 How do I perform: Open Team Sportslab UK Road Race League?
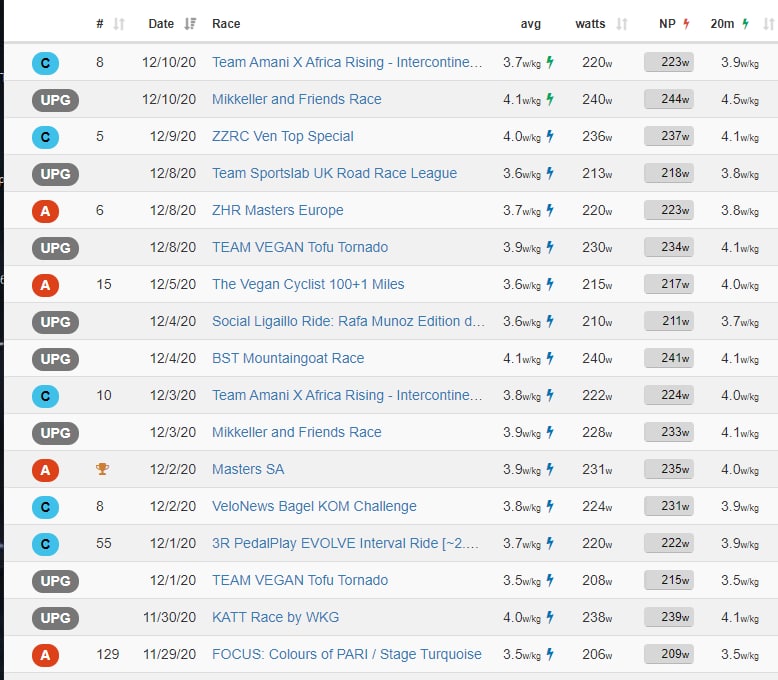(x=334, y=173)
